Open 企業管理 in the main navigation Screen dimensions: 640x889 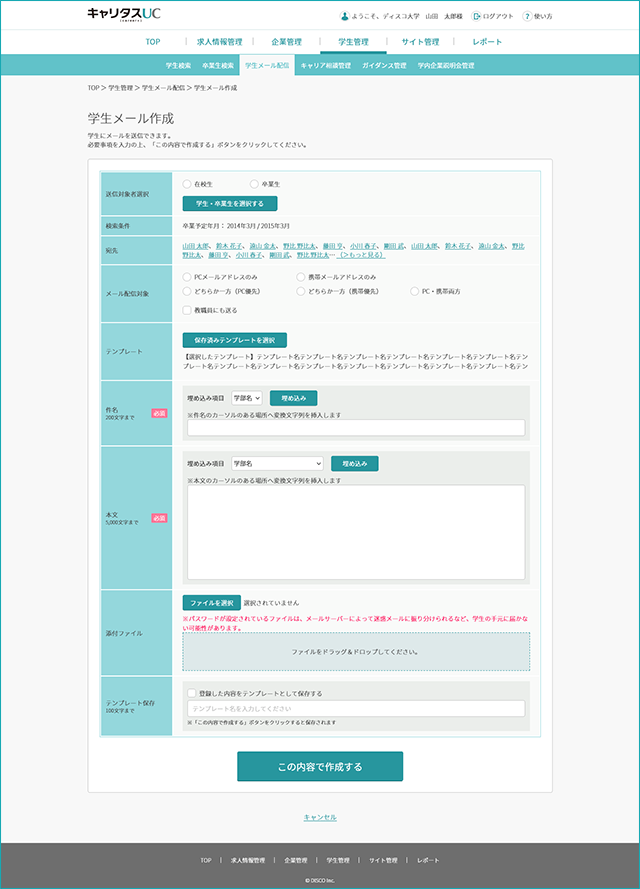coord(286,41)
